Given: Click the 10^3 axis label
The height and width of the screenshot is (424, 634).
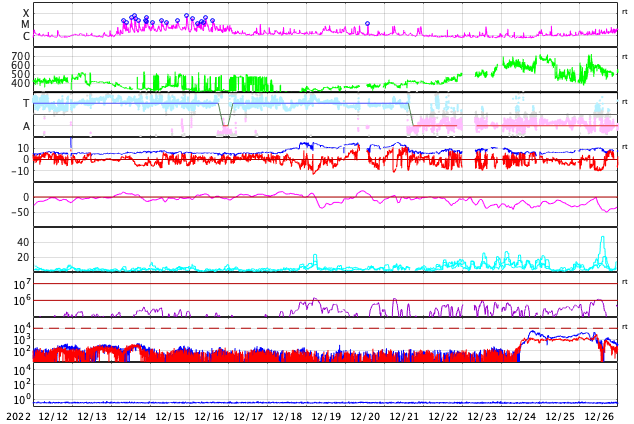Looking at the screenshot, I should click(22, 340).
